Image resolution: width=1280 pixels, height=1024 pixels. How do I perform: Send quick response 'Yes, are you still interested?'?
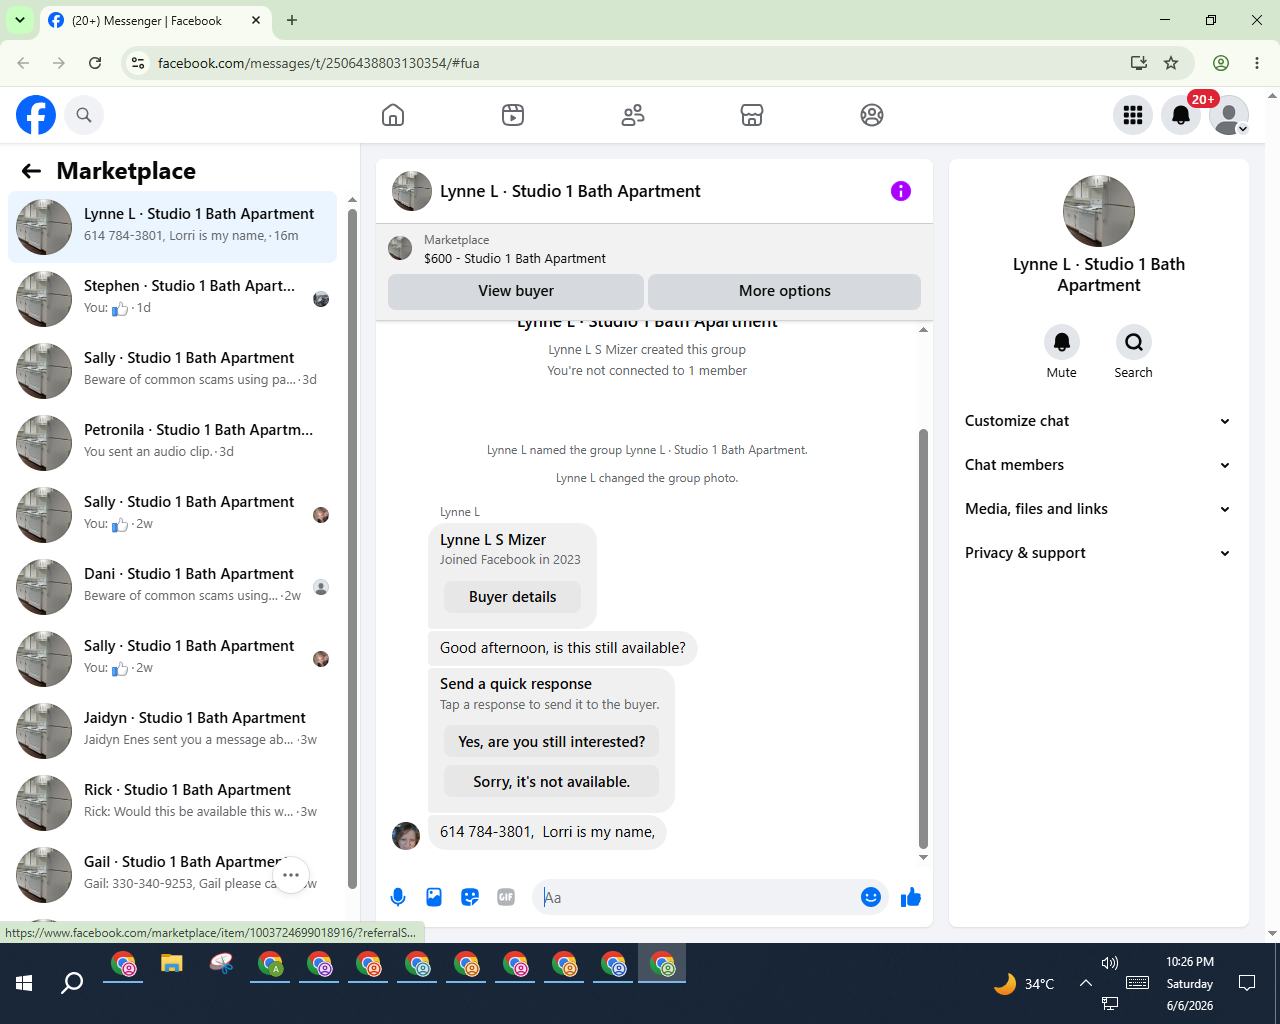[552, 742]
